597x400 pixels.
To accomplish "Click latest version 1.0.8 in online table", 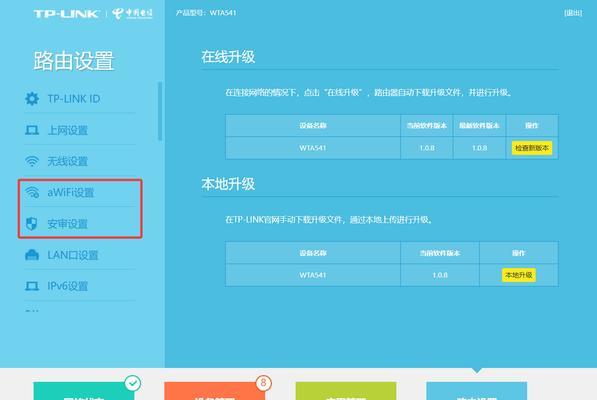I will point(479,148).
